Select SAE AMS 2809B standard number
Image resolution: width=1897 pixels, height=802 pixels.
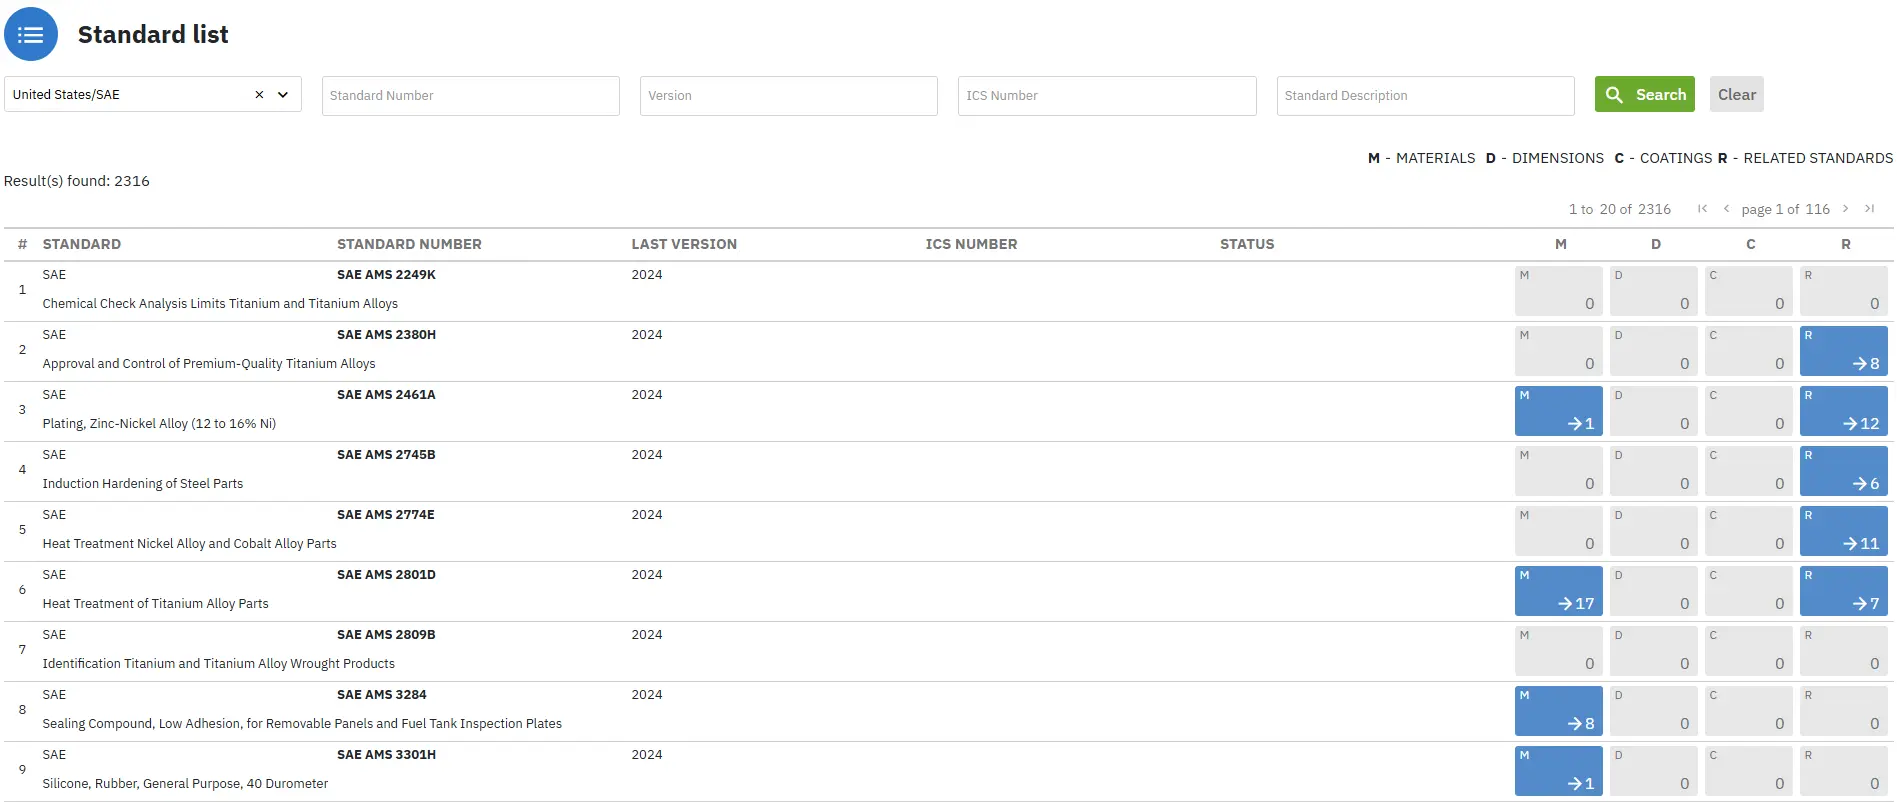point(386,635)
